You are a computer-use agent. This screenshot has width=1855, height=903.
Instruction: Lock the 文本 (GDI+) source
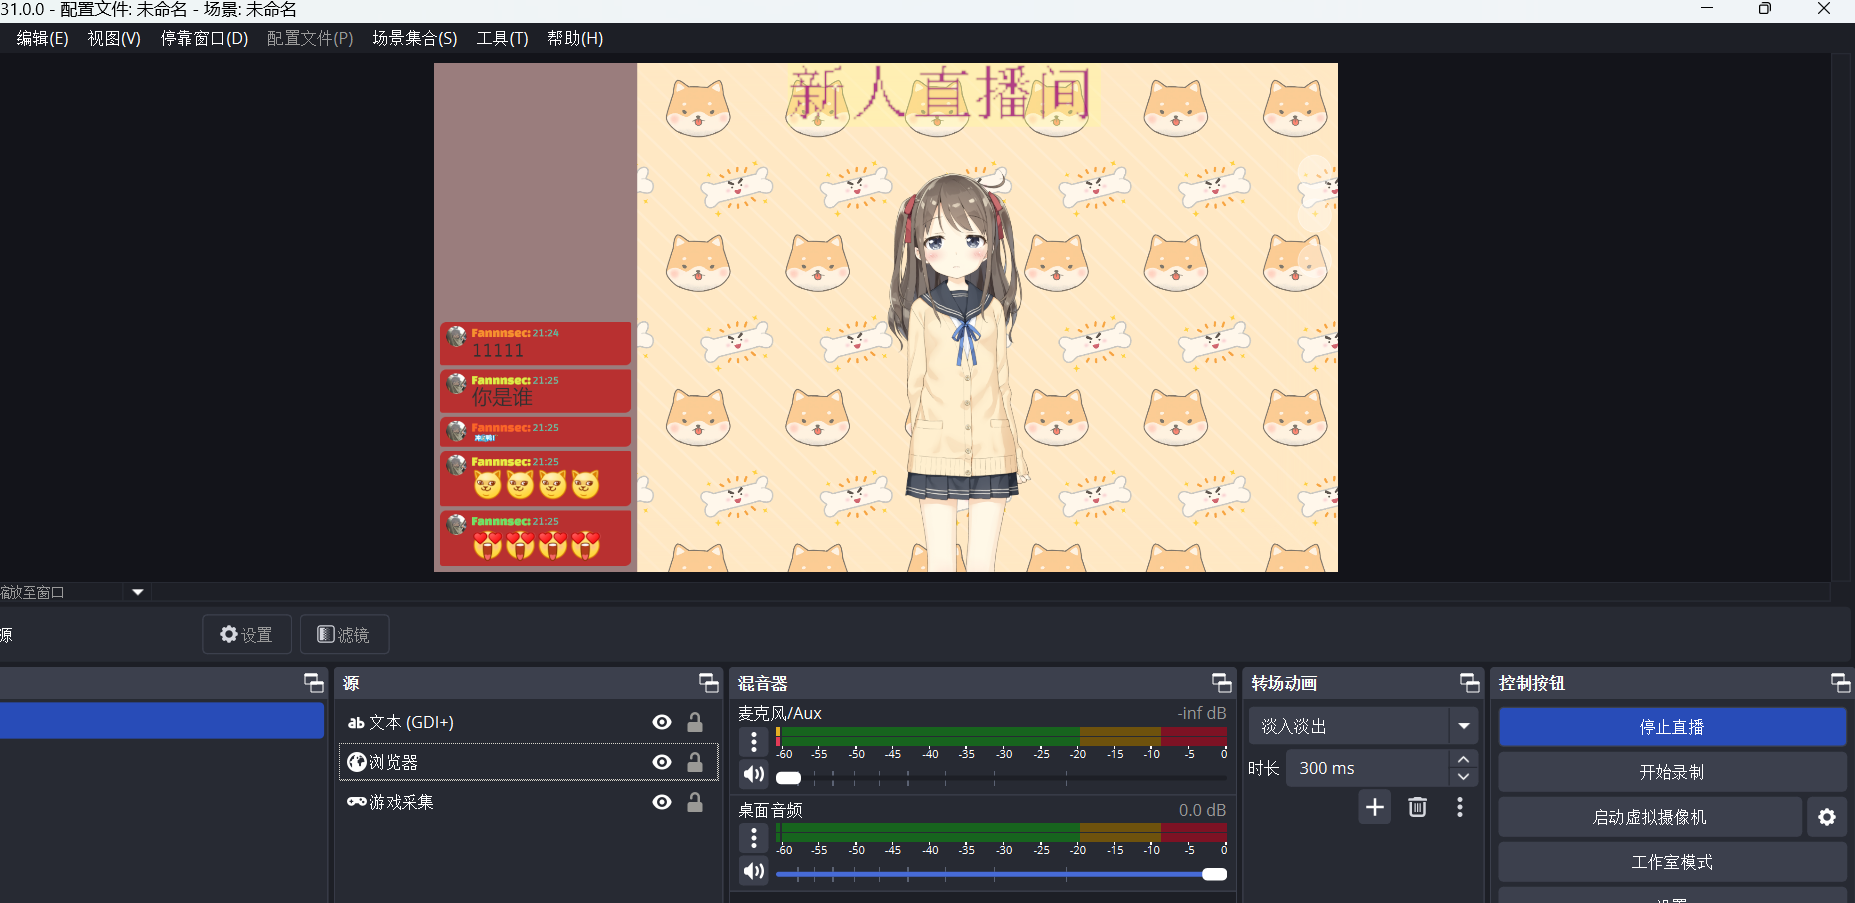tap(695, 722)
